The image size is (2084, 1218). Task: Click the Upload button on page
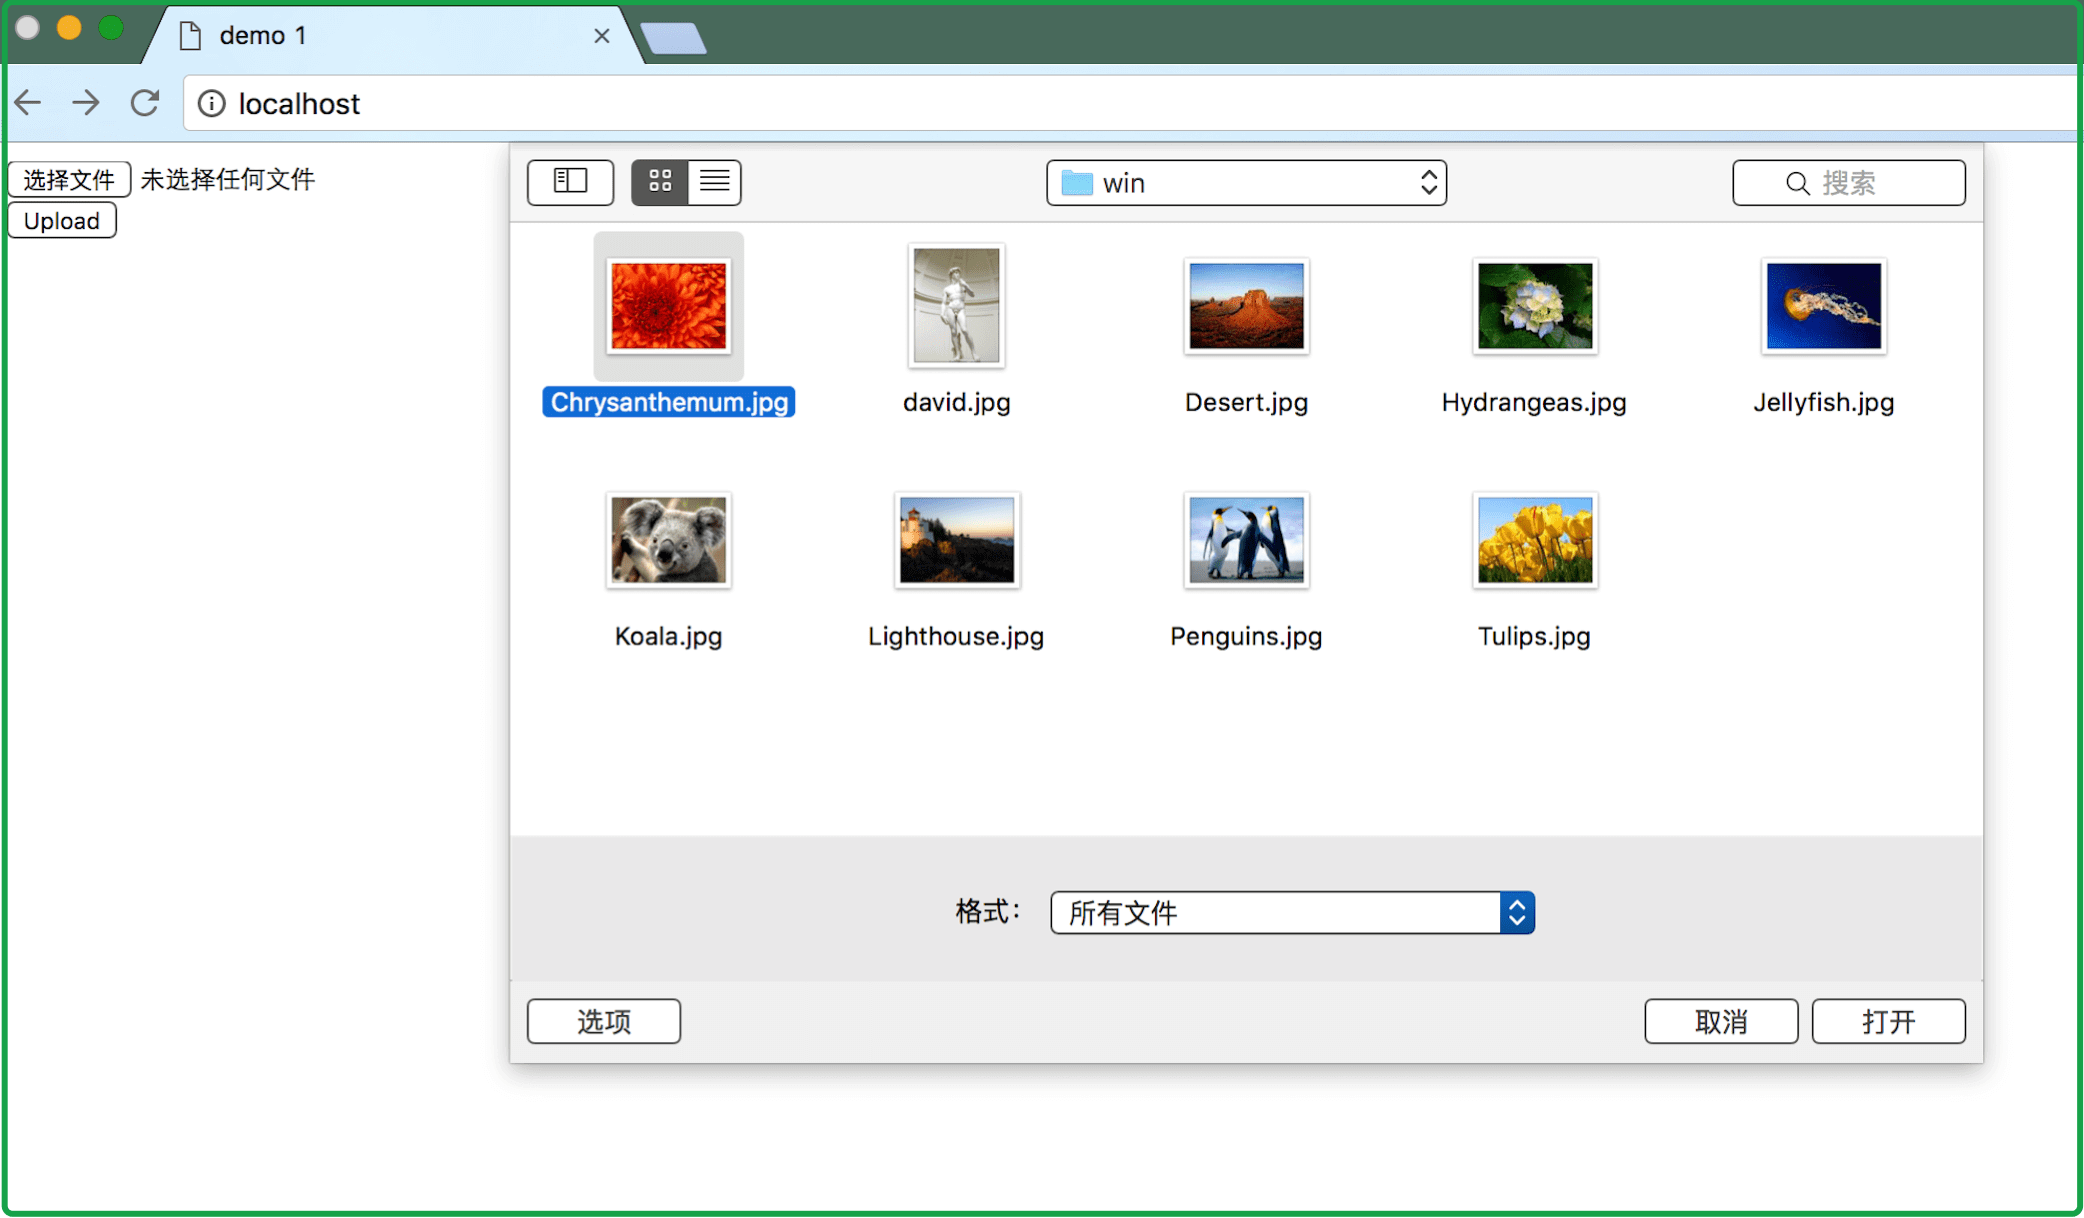tap(62, 221)
